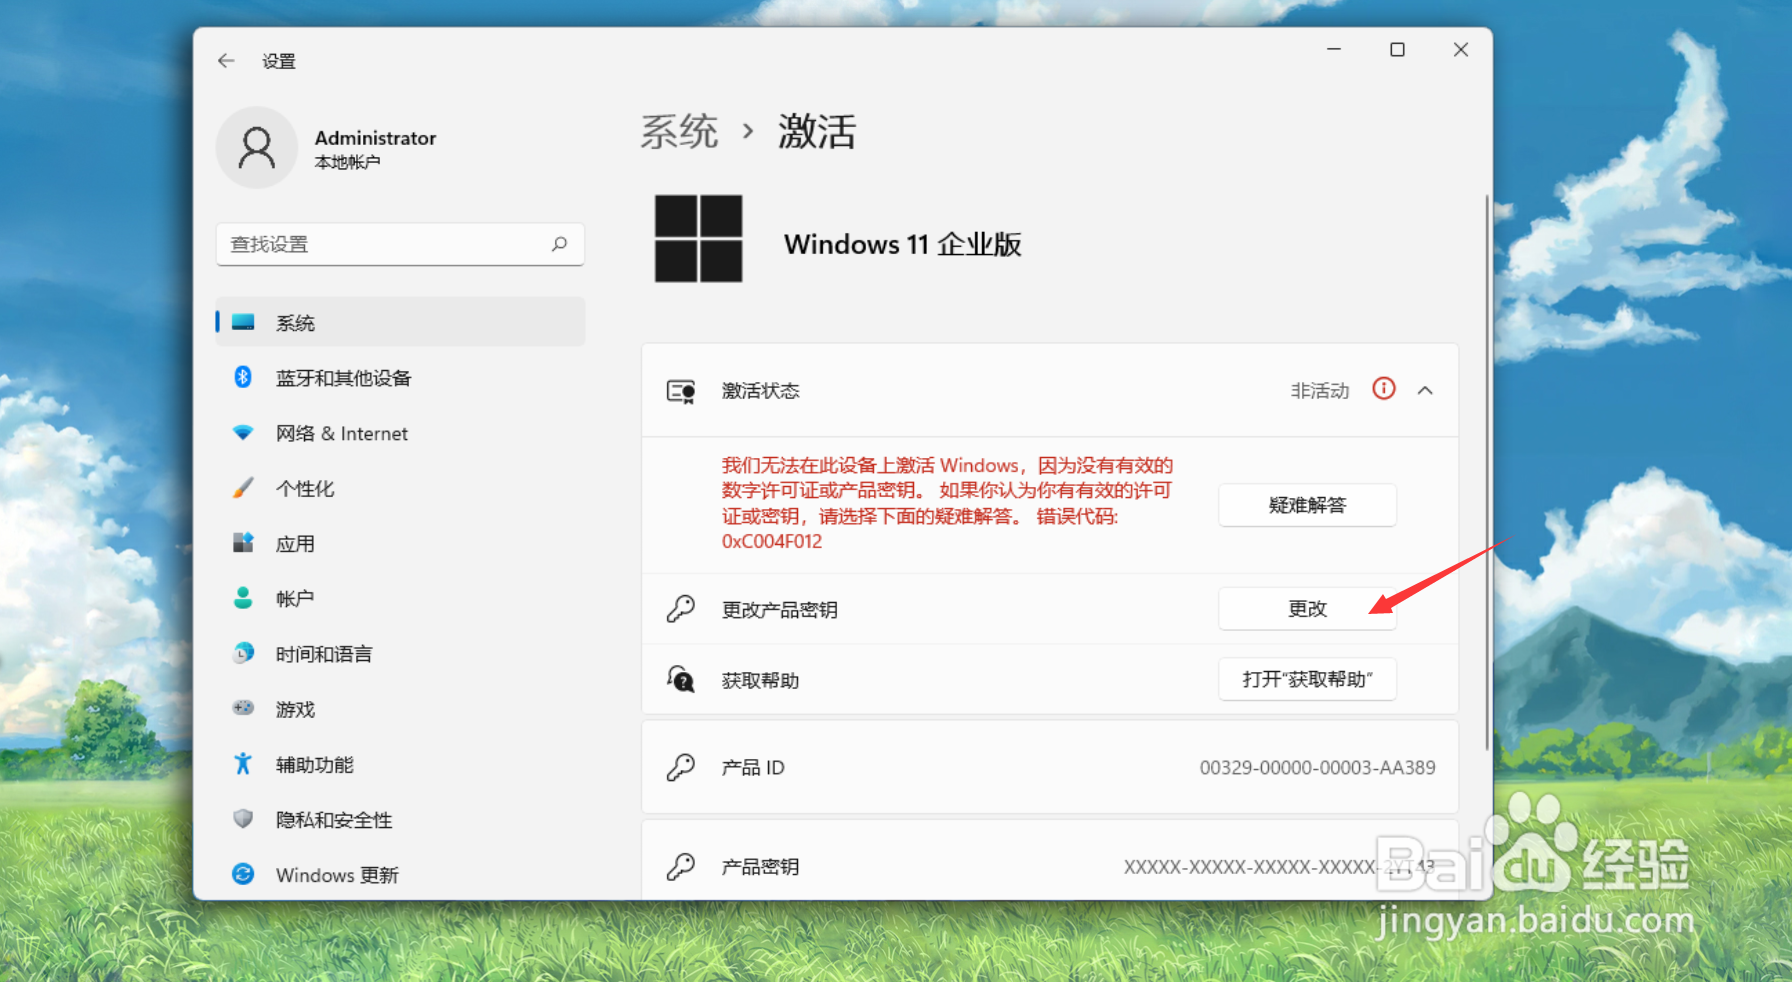Close the Settings window
Image resolution: width=1792 pixels, height=982 pixels.
click(x=1461, y=50)
